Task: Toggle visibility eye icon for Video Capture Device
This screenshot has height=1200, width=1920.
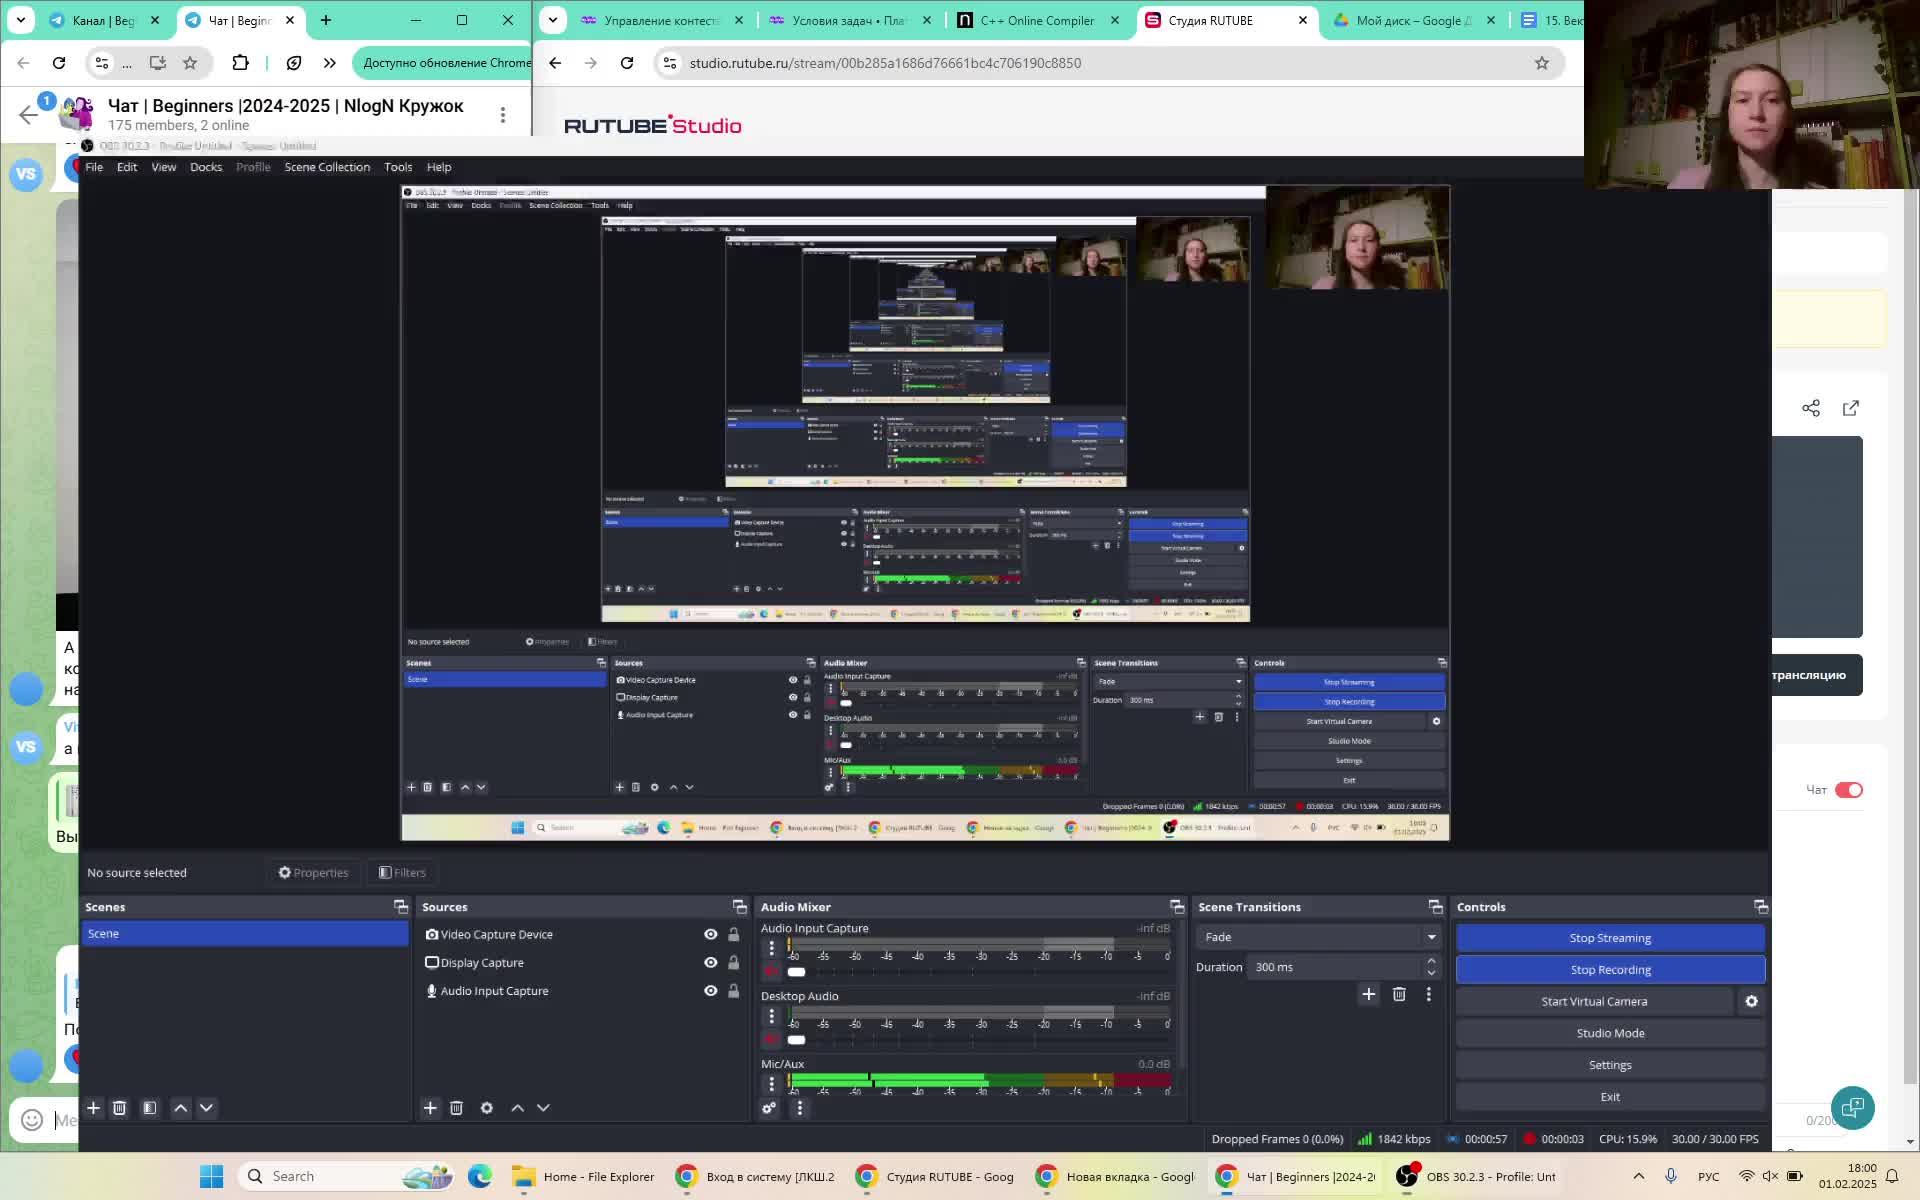Action: click(x=710, y=933)
